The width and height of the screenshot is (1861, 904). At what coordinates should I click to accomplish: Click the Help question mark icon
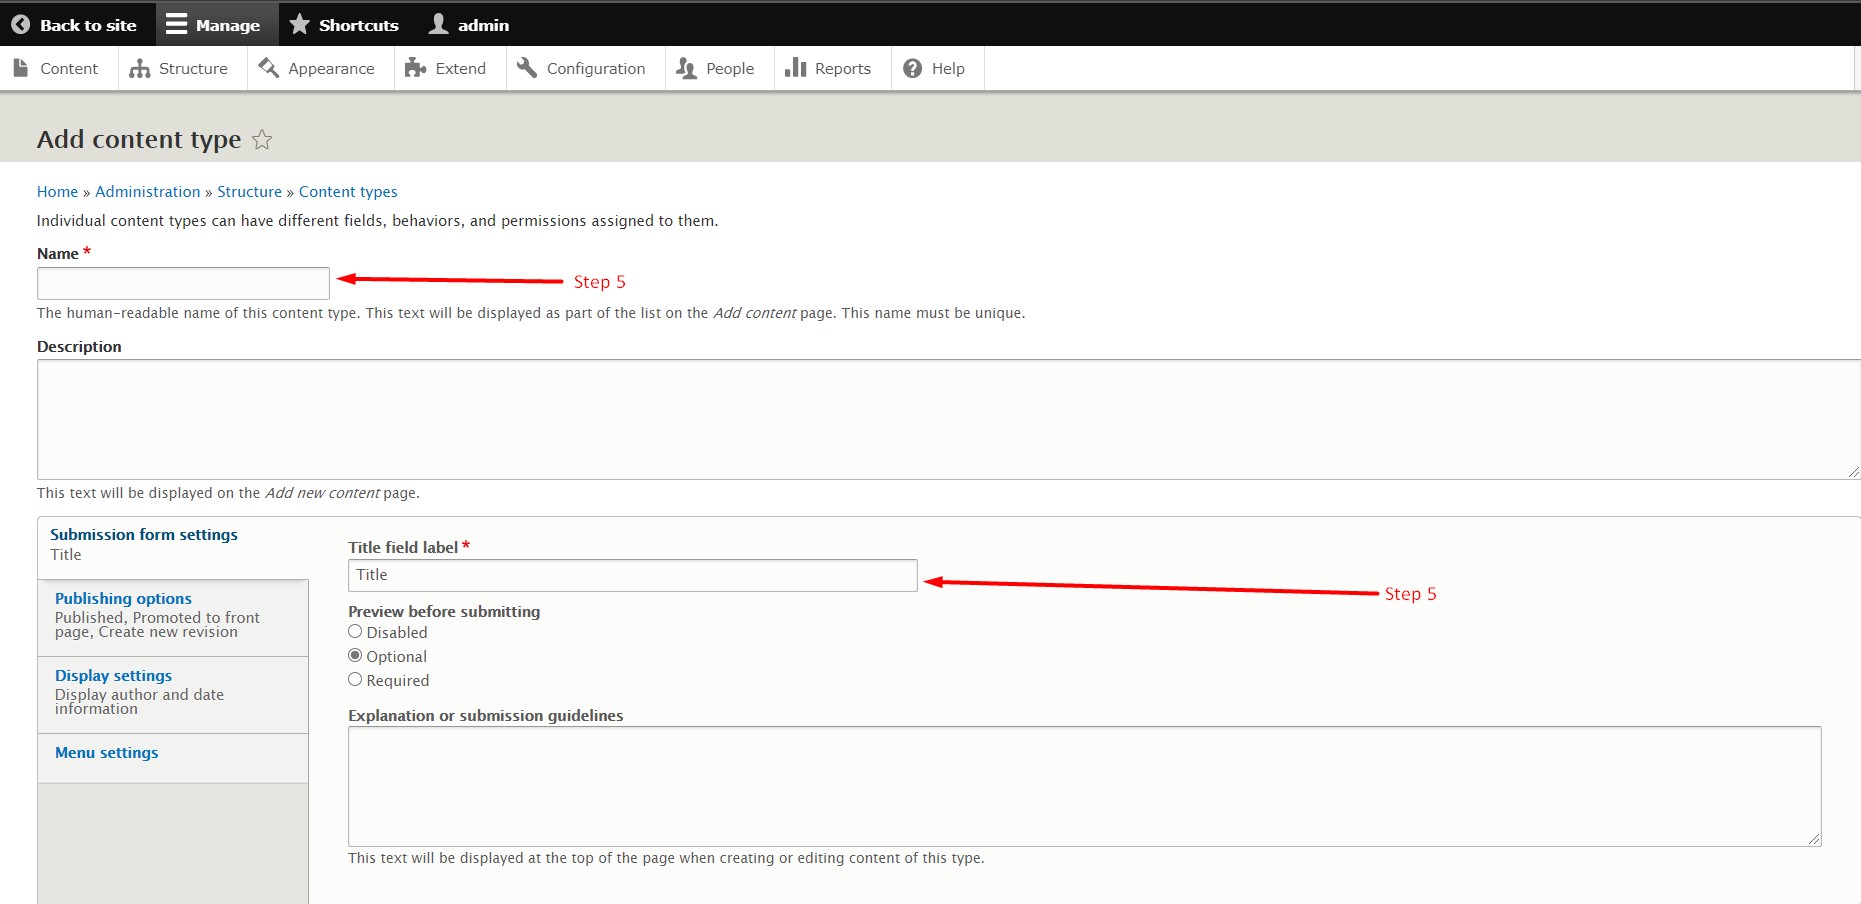[913, 68]
